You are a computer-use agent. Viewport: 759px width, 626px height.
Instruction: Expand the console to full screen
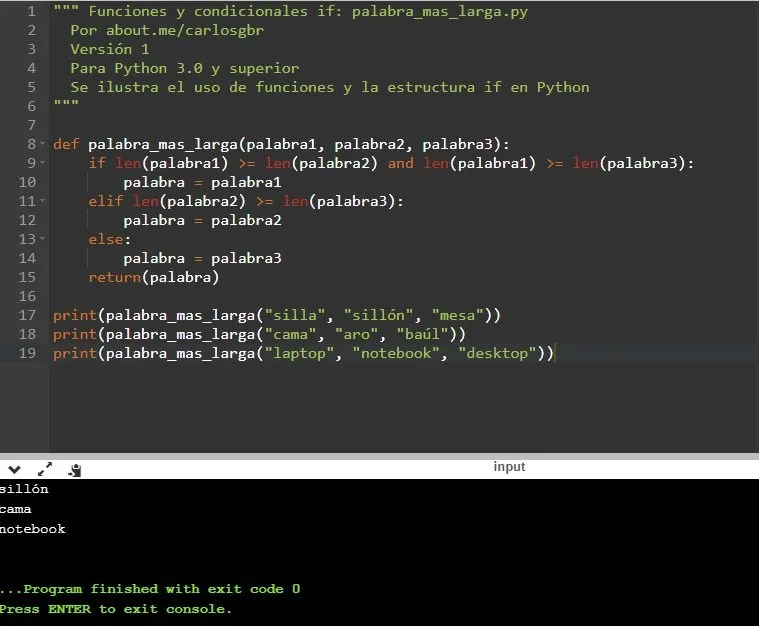point(45,469)
